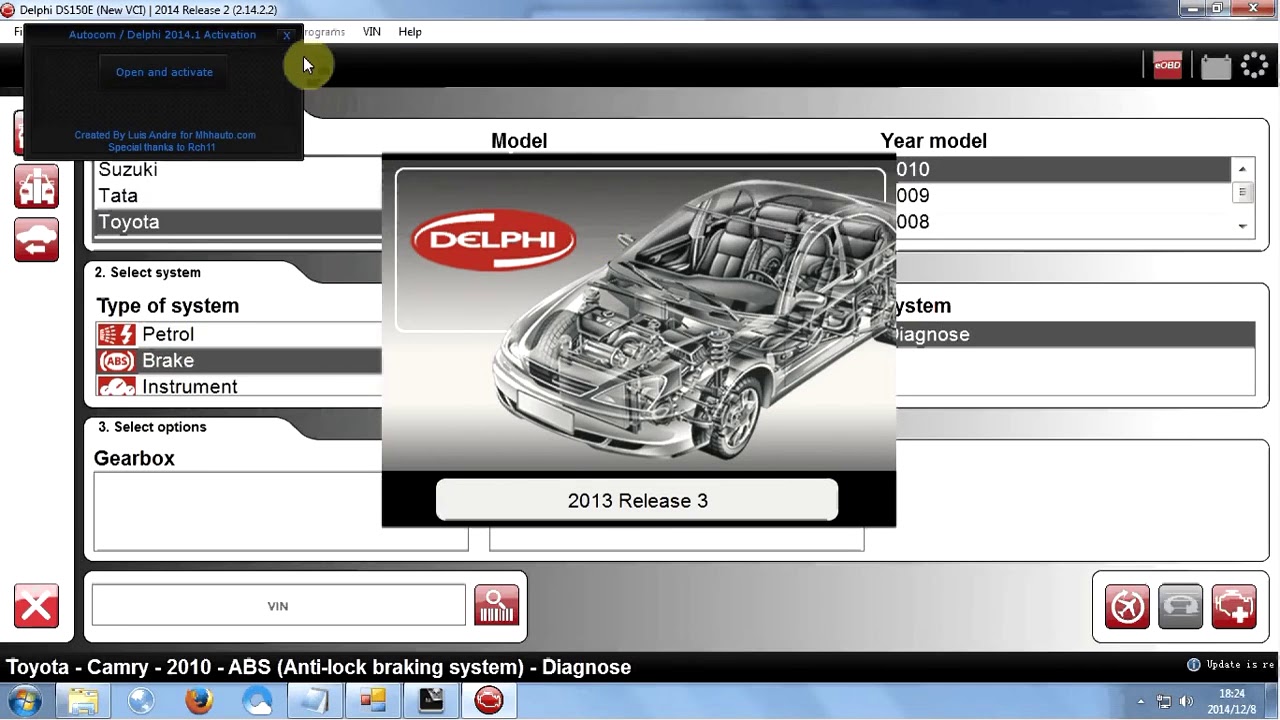This screenshot has height=720, width=1280.
Task: Open the Help menu
Action: 410,32
